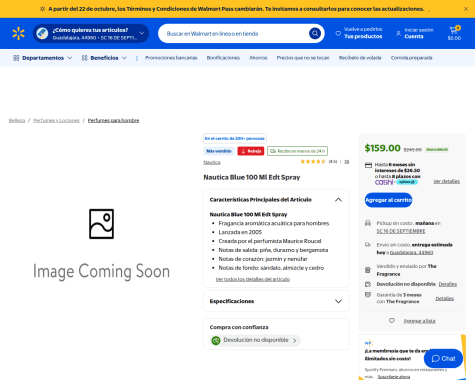This screenshot has width=475, height=380.
Task: Go to Promociones bancarias
Action: tap(171, 58)
